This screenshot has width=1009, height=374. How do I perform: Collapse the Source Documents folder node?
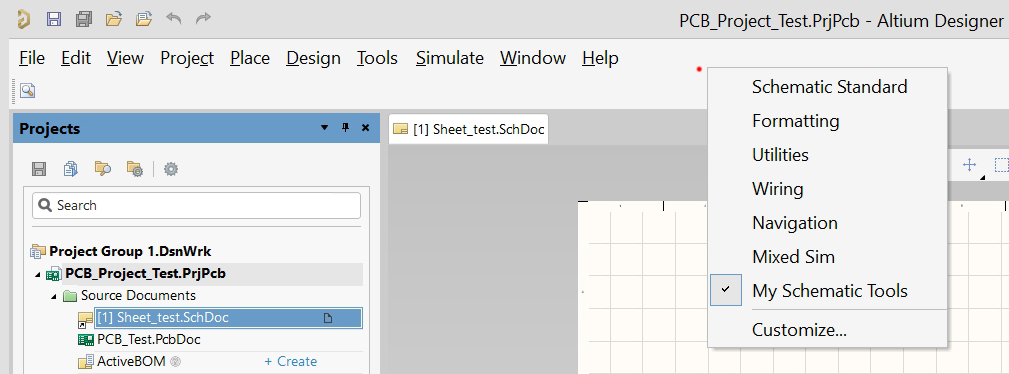[53, 297]
